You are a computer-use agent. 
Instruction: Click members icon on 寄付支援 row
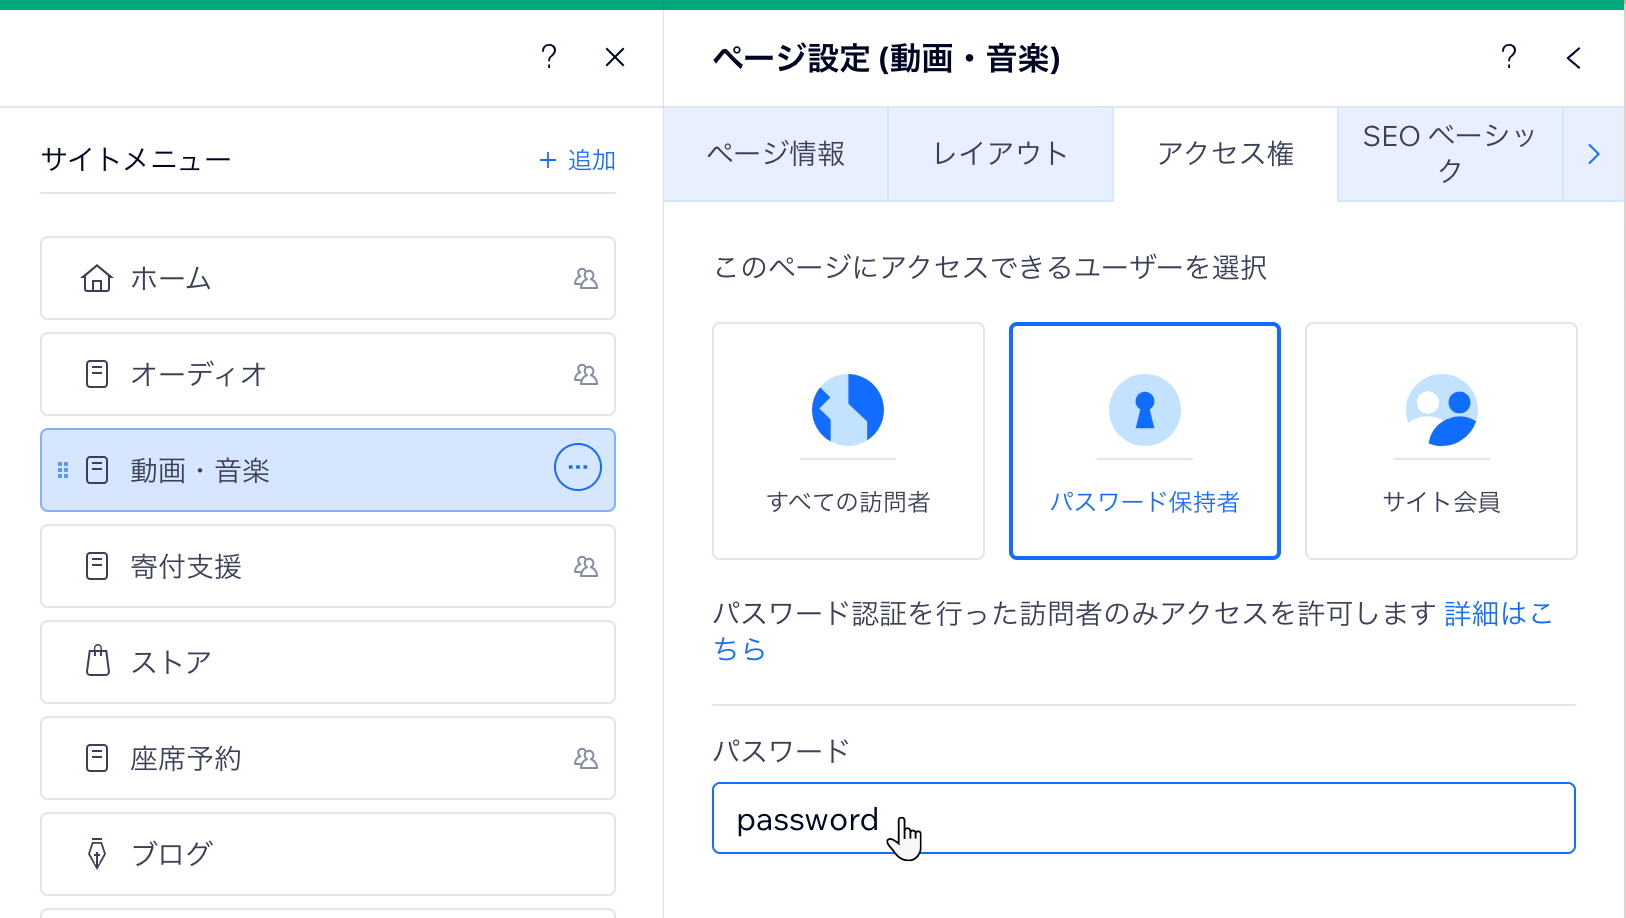point(586,567)
